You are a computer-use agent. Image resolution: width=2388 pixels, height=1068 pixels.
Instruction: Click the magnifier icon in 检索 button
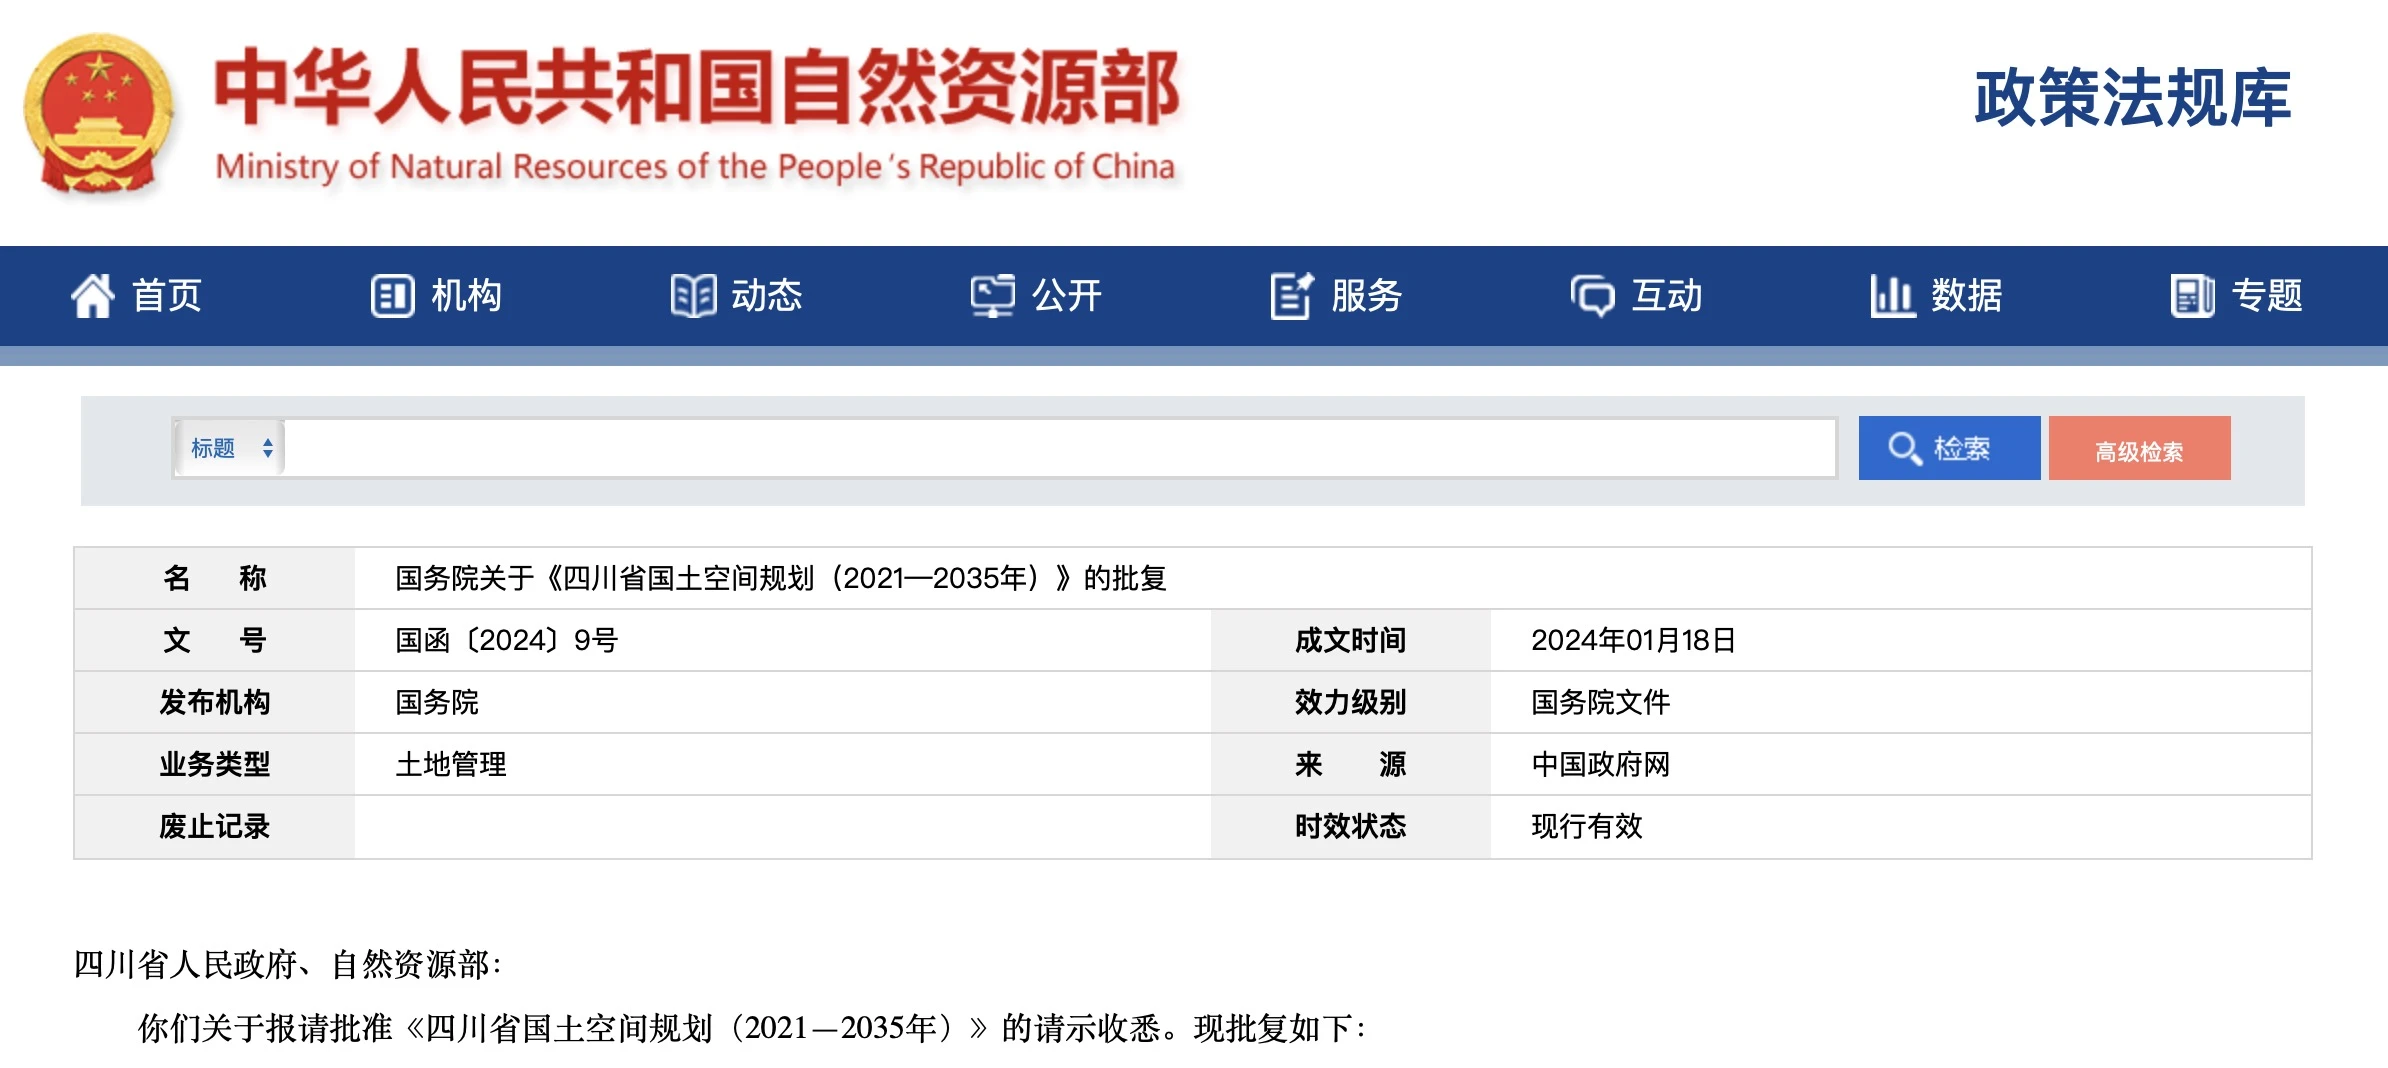click(x=1904, y=448)
